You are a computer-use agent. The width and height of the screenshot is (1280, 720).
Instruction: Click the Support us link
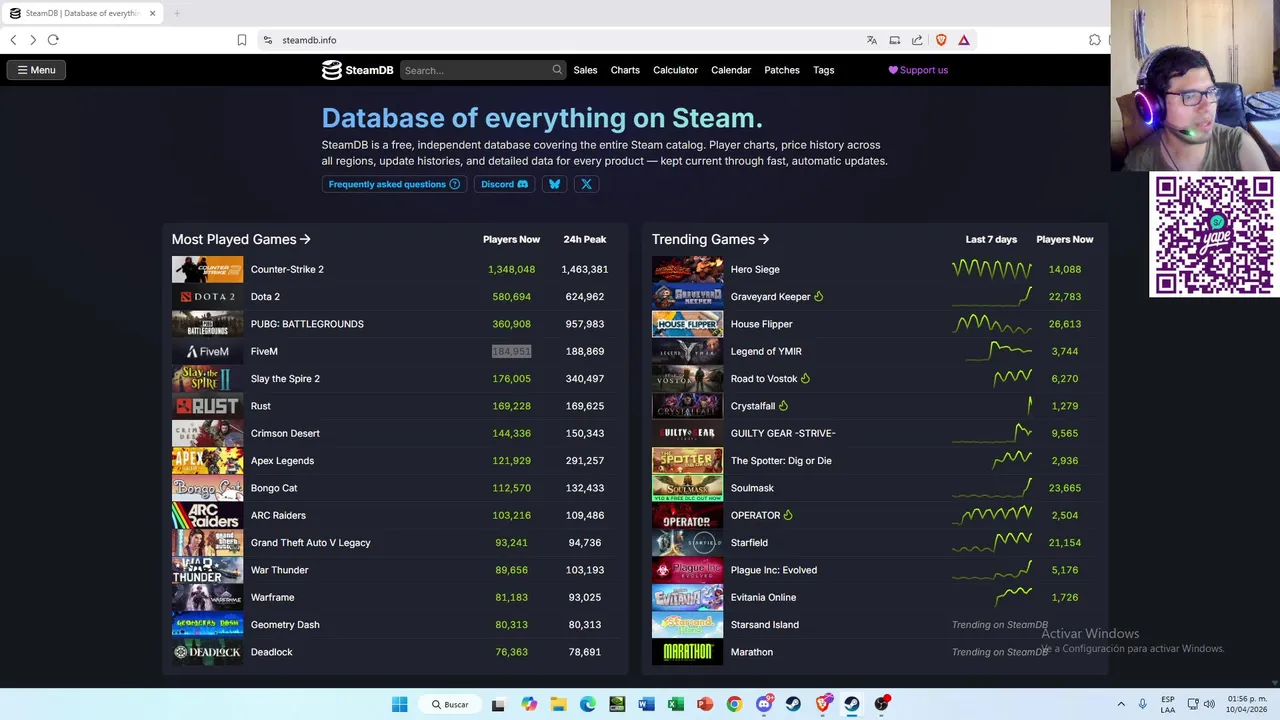click(918, 70)
